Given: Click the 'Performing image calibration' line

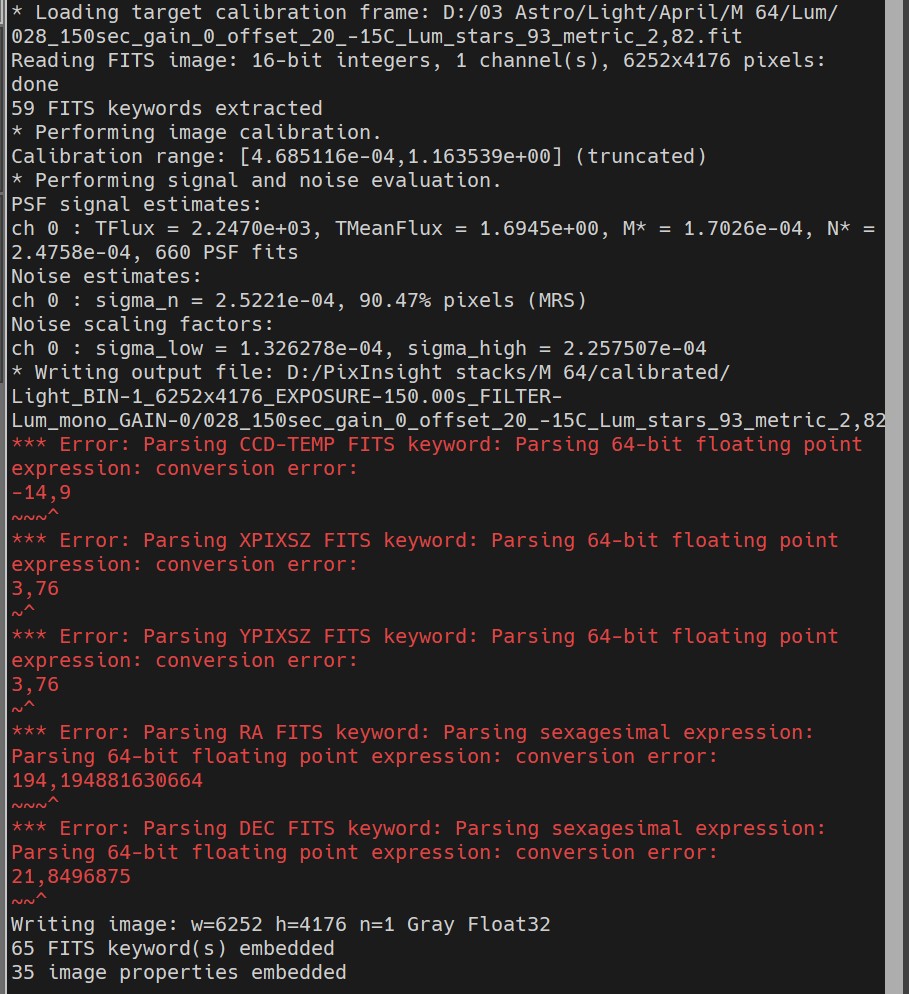Looking at the screenshot, I should tap(197, 132).
